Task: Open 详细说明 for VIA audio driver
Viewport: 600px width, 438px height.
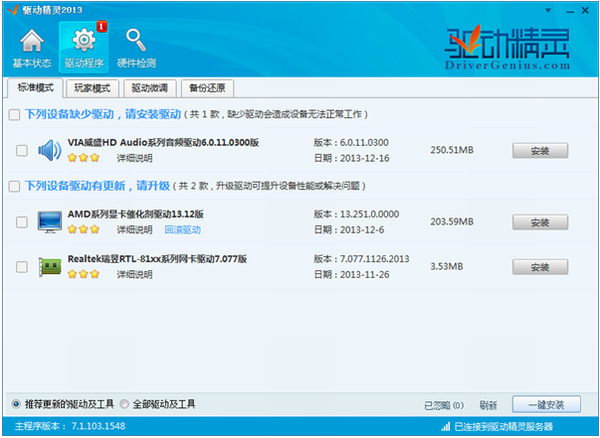Action: (x=134, y=158)
